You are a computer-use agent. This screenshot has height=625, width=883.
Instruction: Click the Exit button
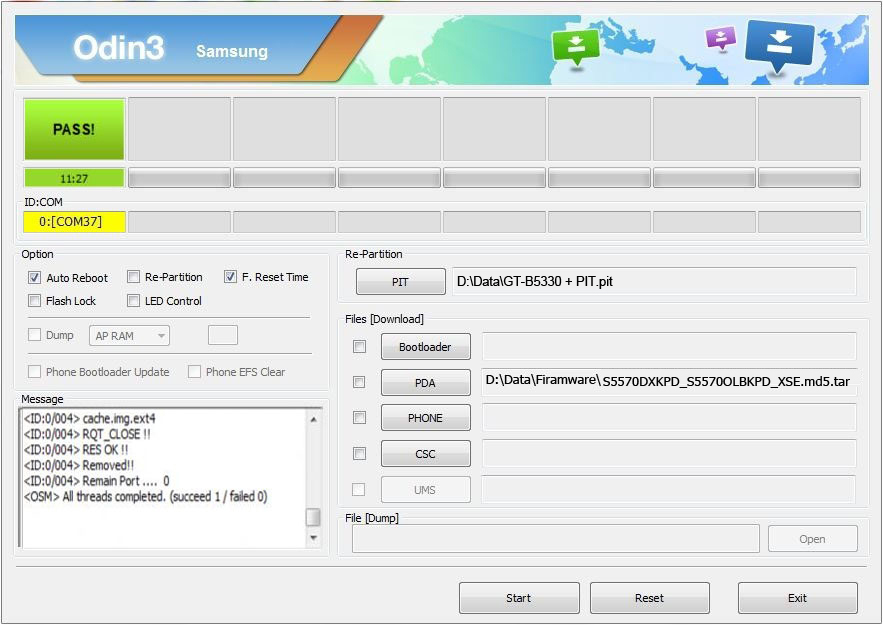point(797,598)
